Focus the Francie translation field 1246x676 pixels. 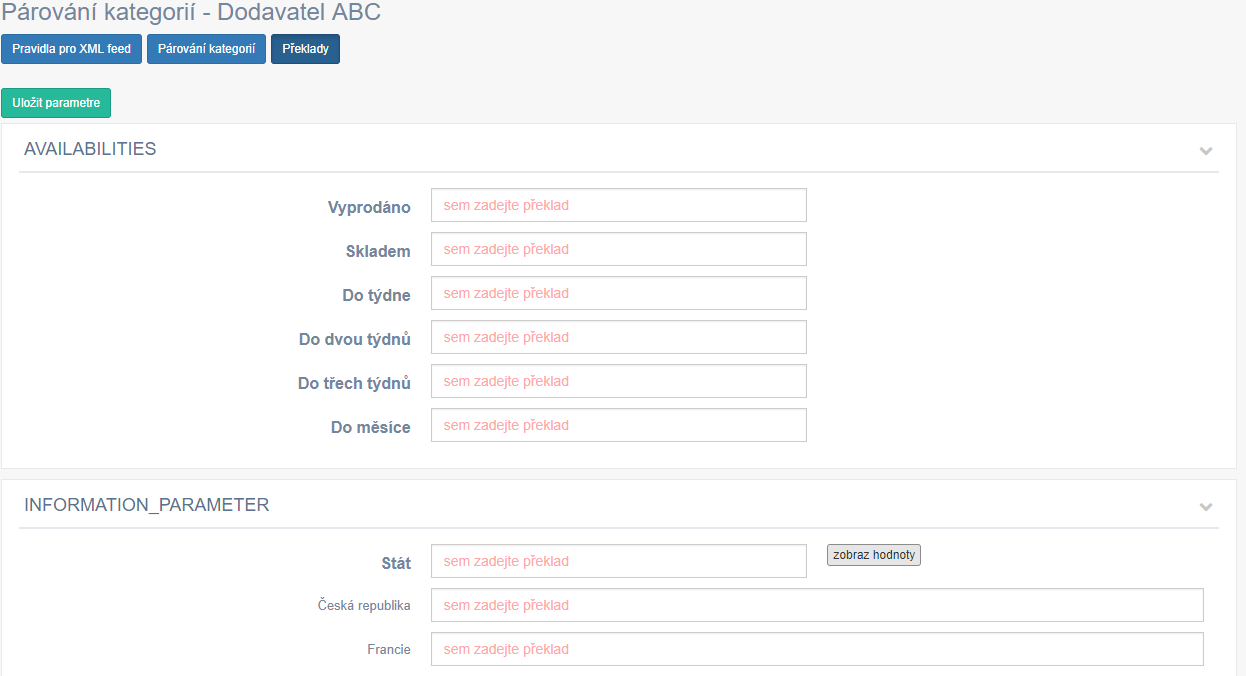point(817,649)
